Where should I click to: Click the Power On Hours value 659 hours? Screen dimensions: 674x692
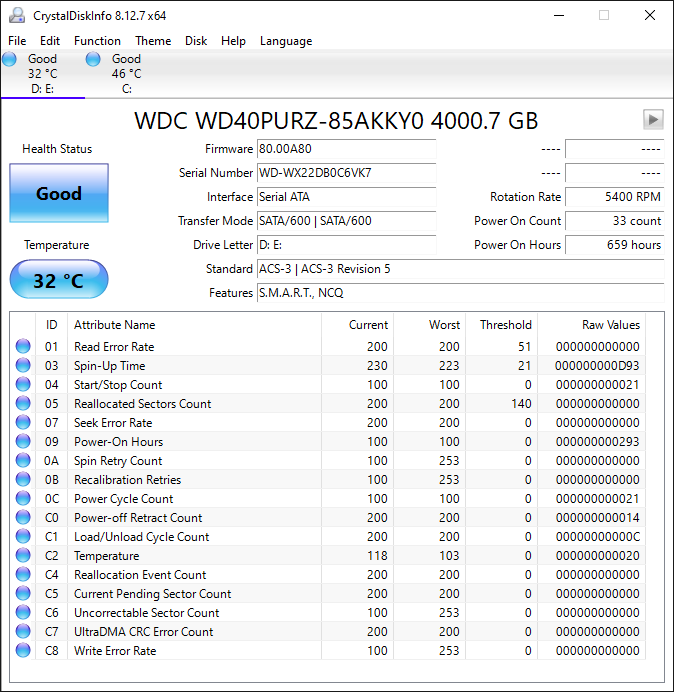pyautogui.click(x=614, y=244)
